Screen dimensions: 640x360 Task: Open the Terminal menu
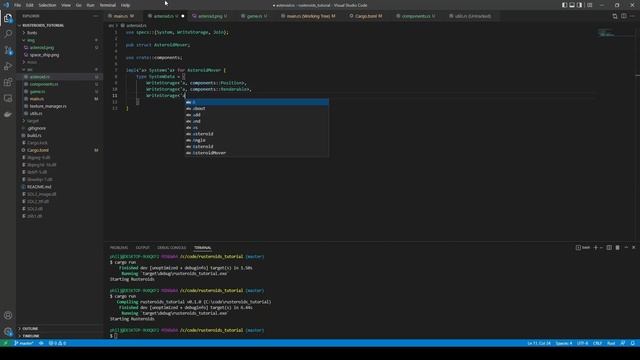pyautogui.click(x=108, y=5)
